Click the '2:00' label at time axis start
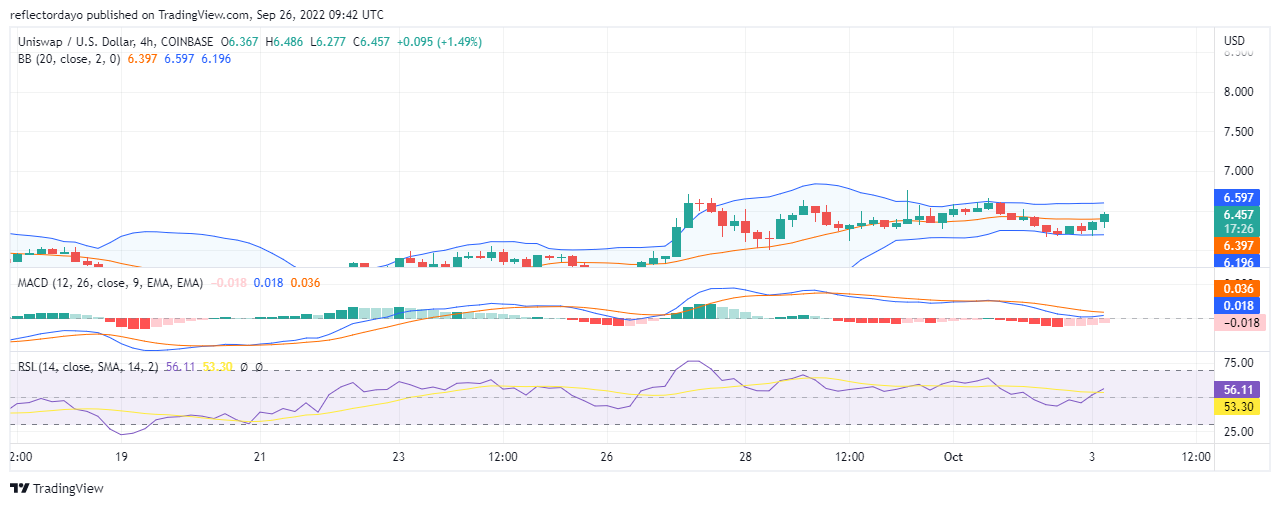 [21, 457]
